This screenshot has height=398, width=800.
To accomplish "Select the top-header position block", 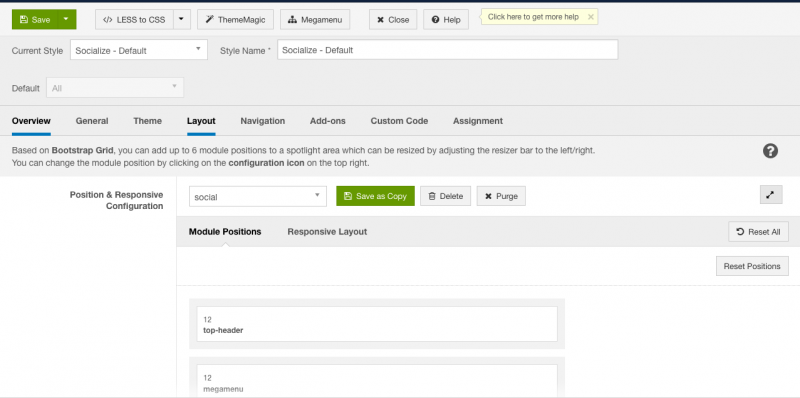I will [377, 324].
